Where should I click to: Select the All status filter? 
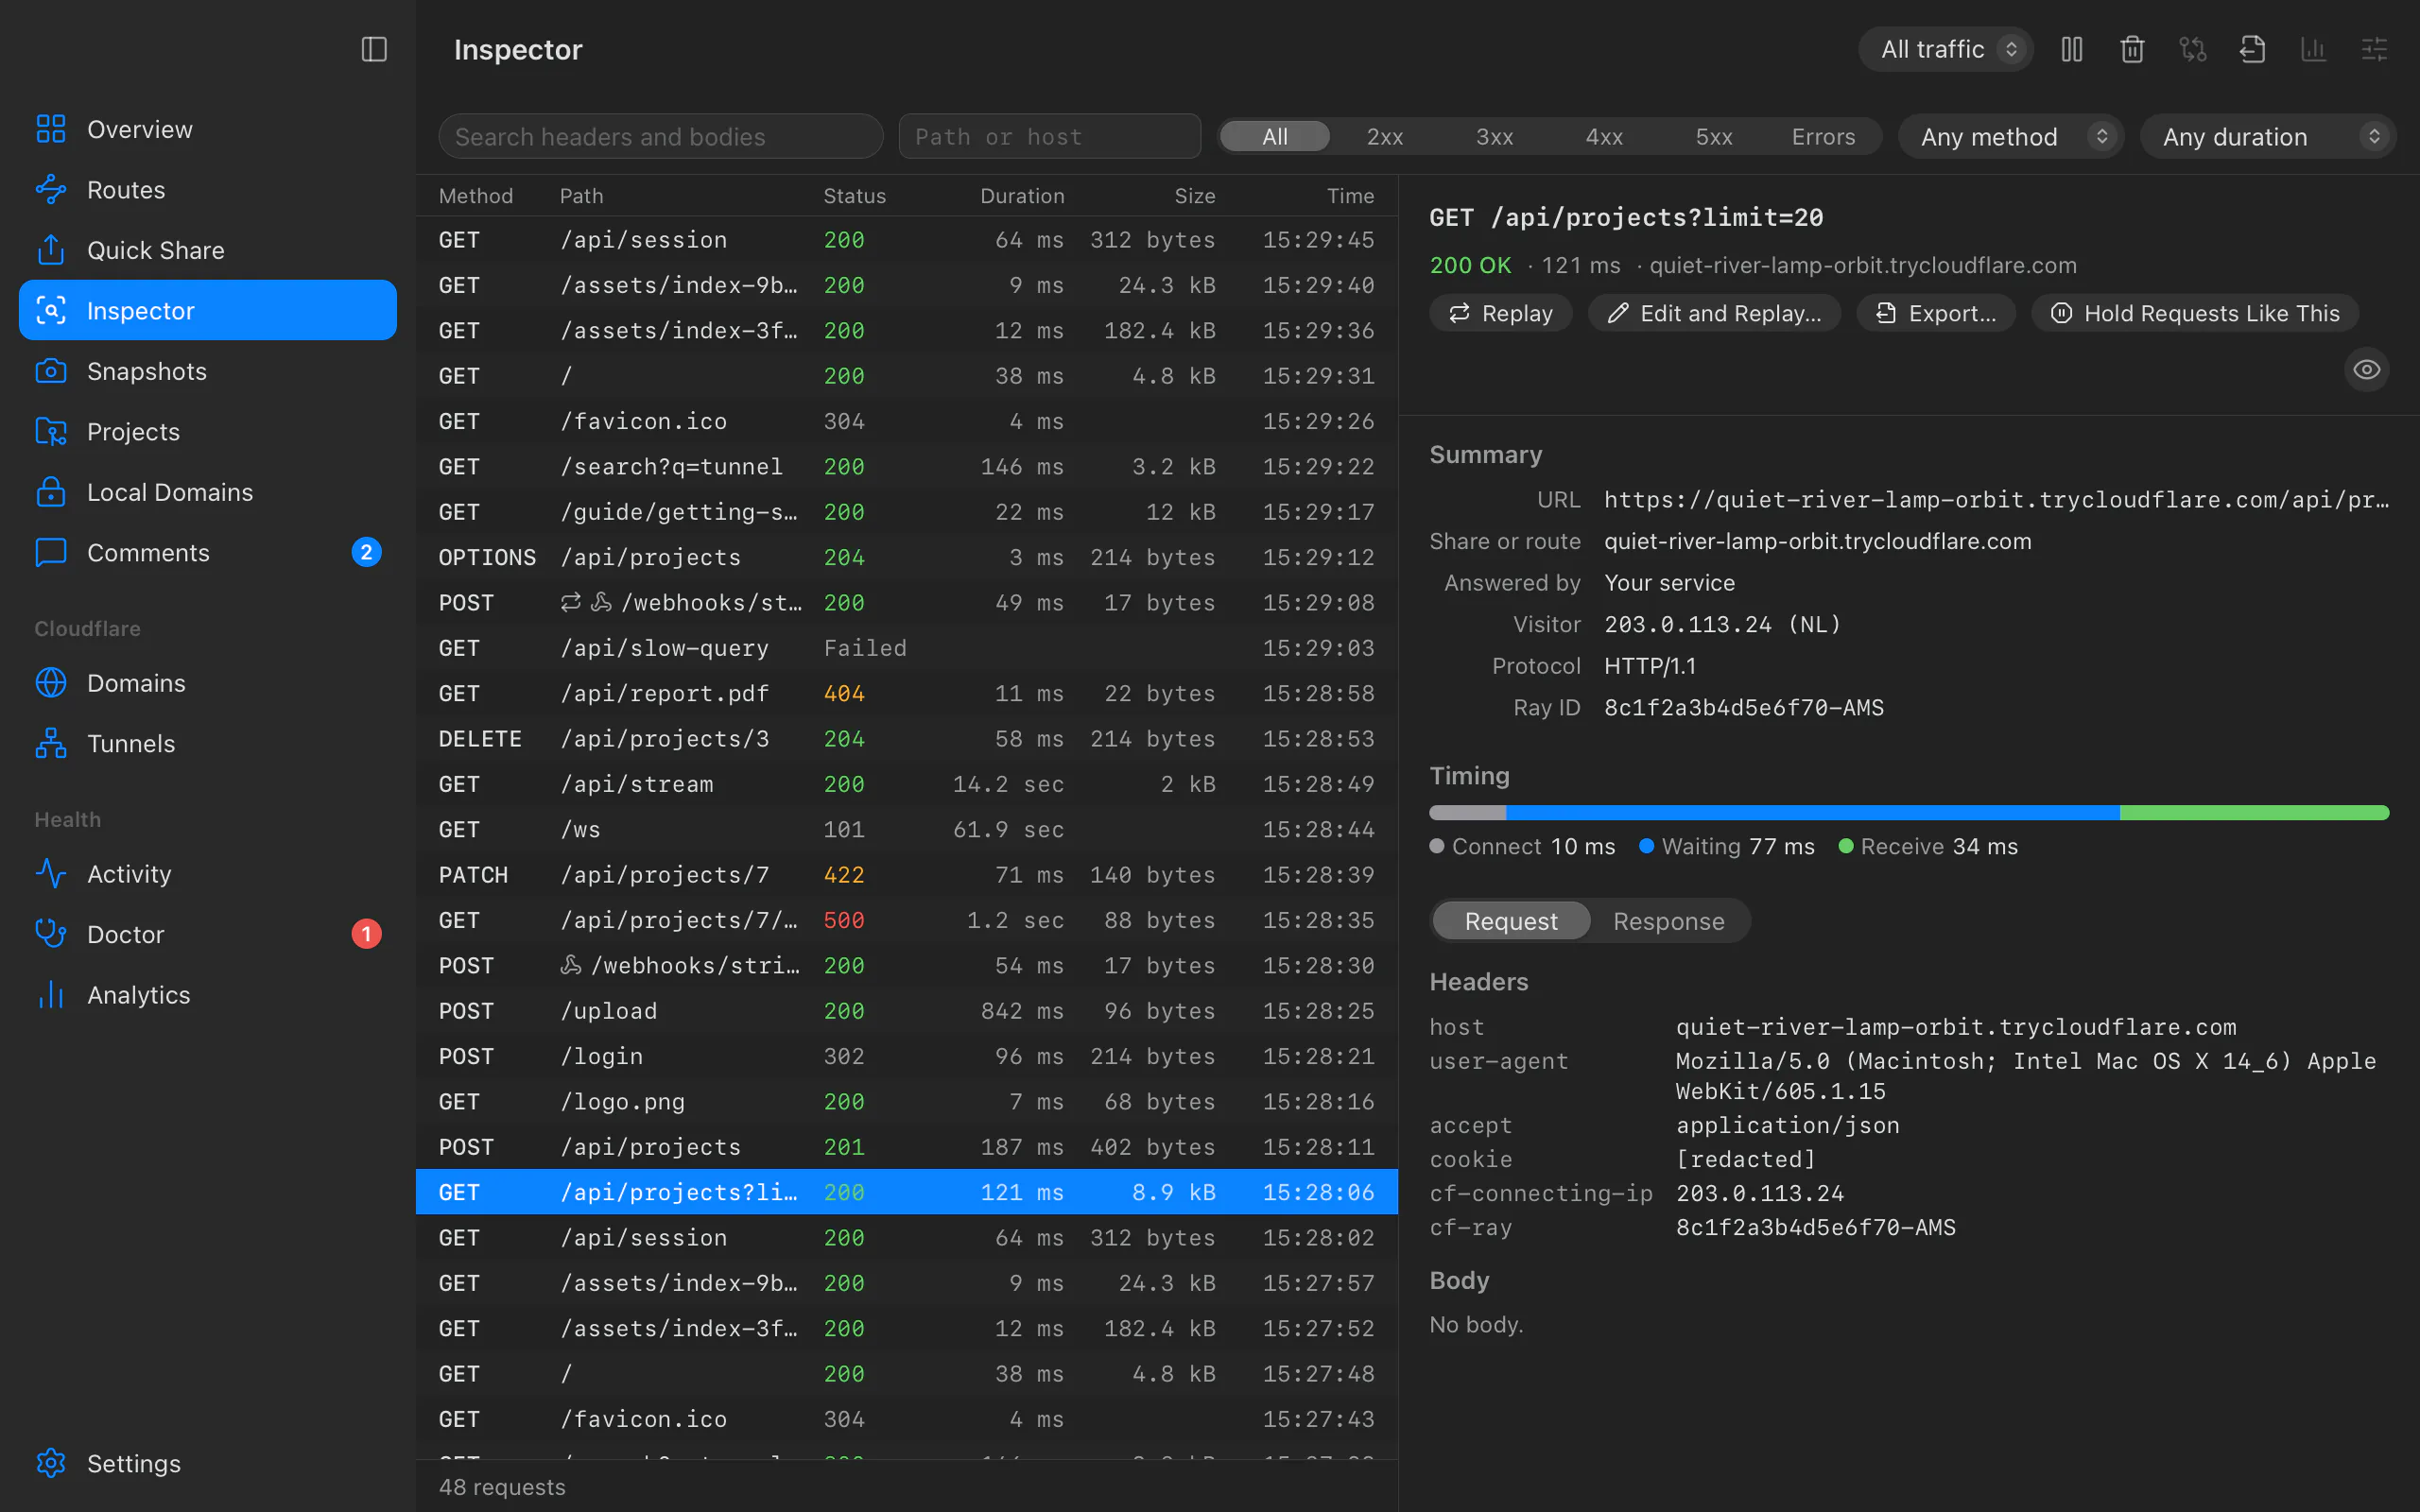click(1275, 136)
